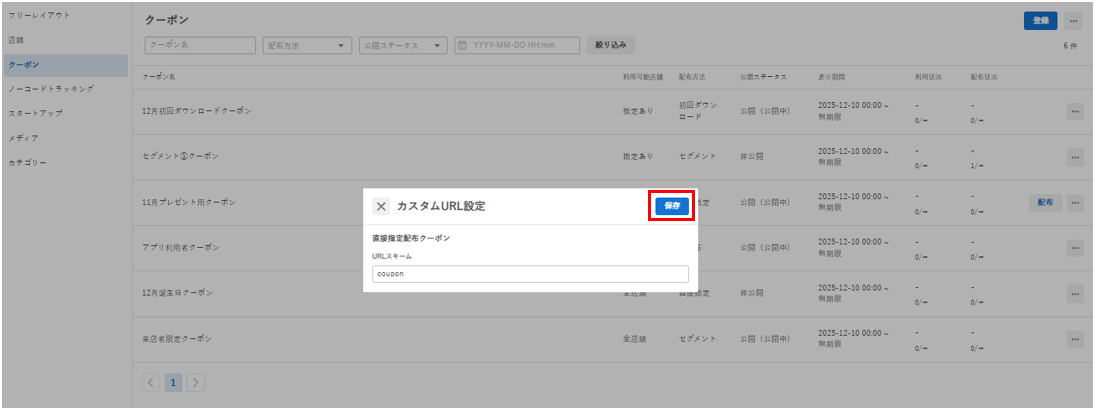Open the 公開ステータス dropdown filter
The image size is (1095, 410).
coord(403,45)
